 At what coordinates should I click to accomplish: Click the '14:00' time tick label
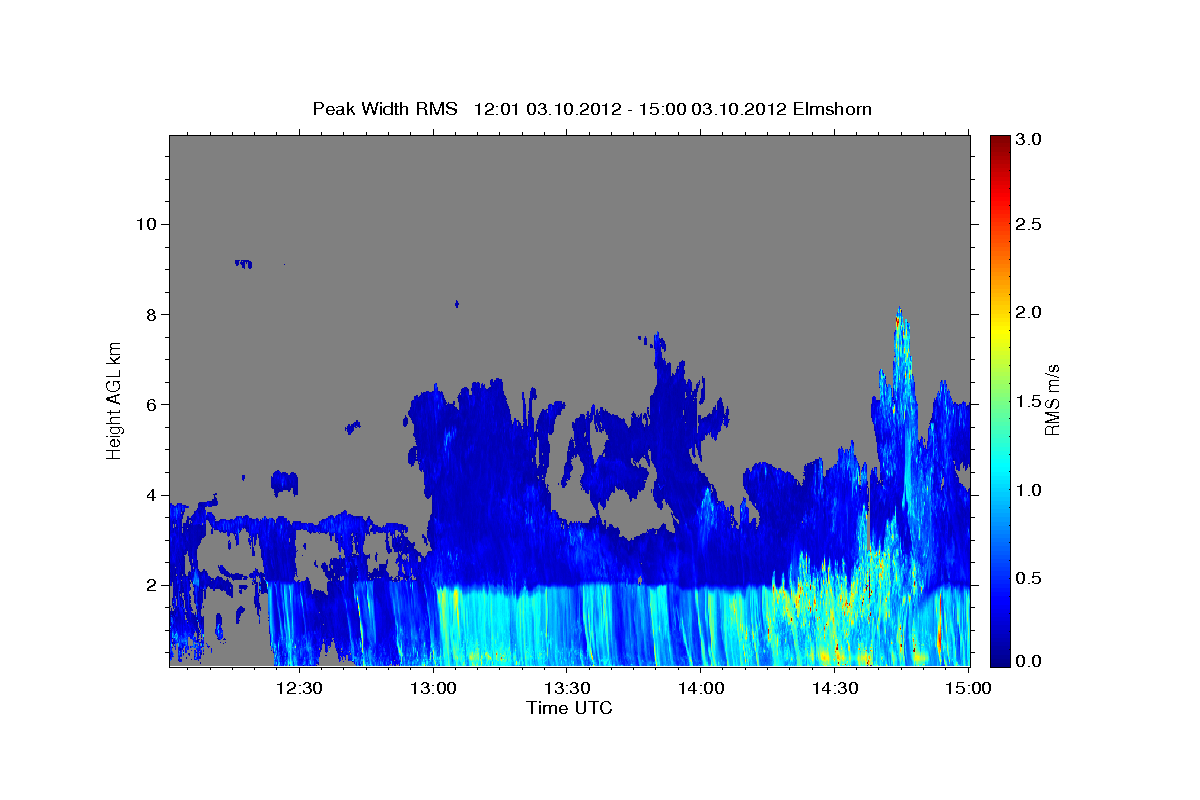(701, 689)
